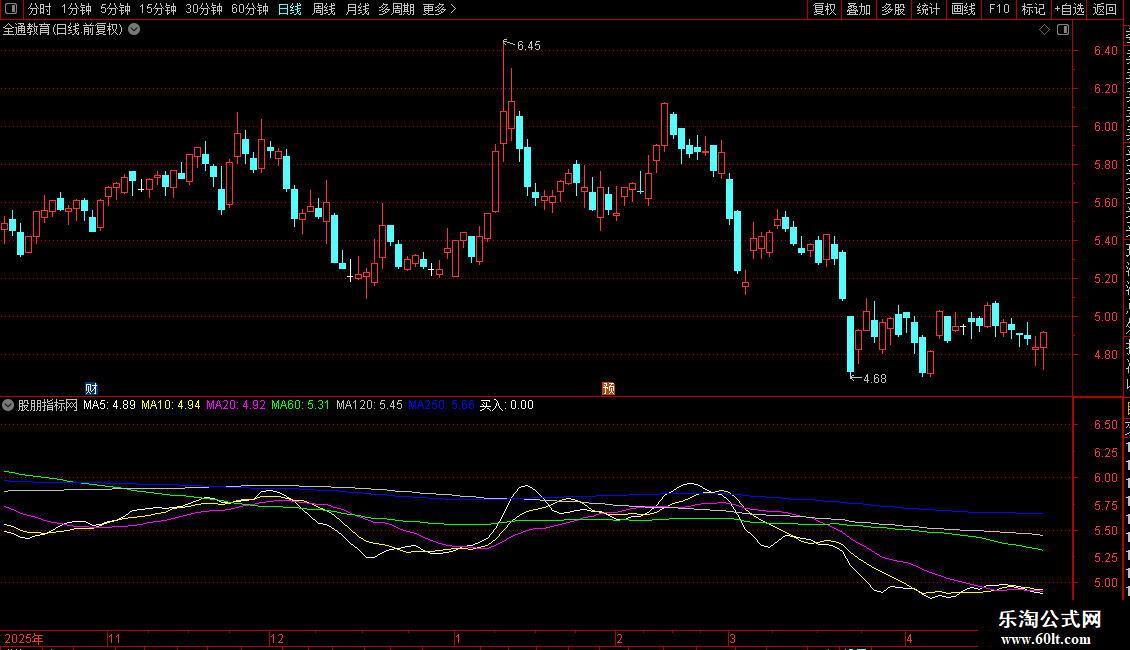Click the 标记 mark button
1130x650 pixels.
(1033, 9)
